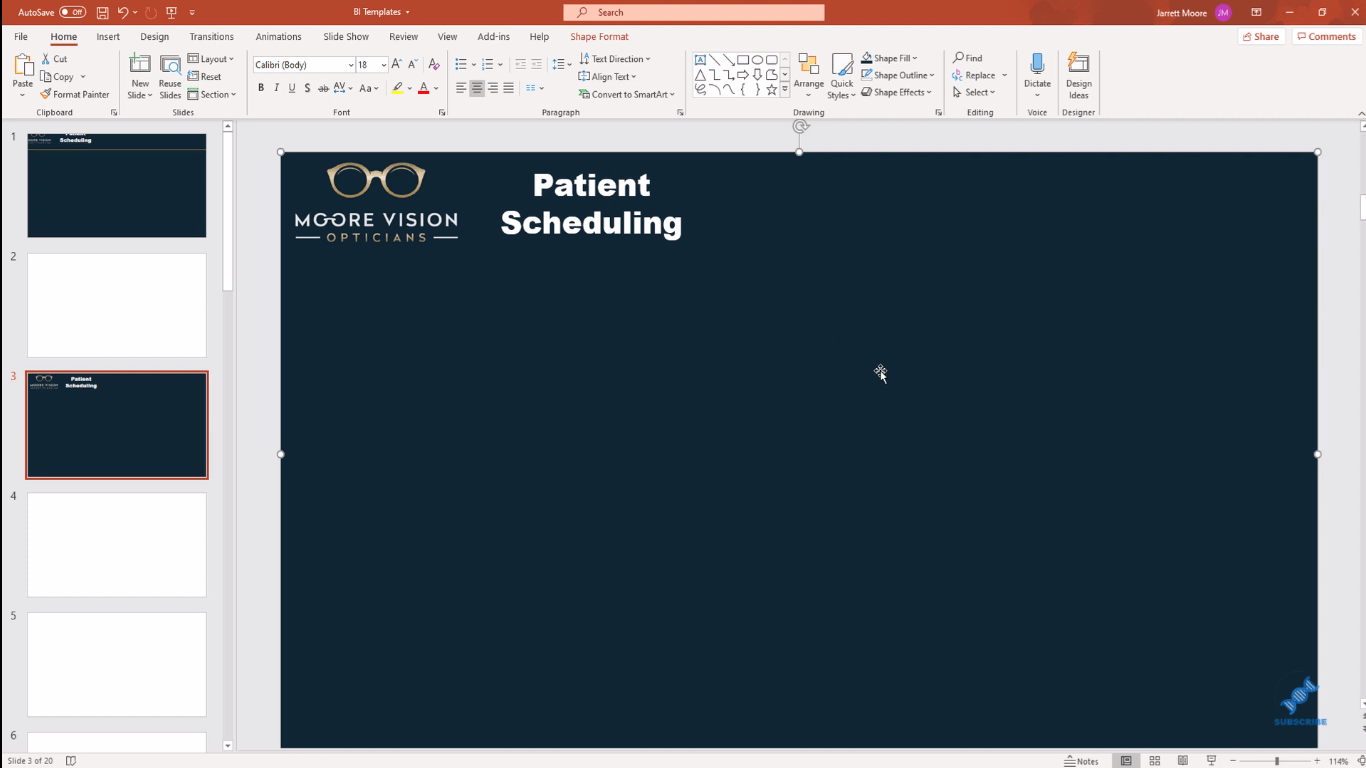Image resolution: width=1366 pixels, height=768 pixels.
Task: Apply bold formatting
Action: point(261,88)
